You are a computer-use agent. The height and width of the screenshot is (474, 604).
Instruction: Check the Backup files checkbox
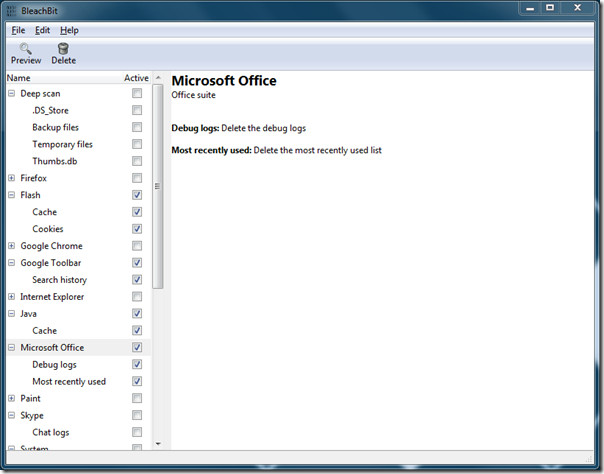pos(137,127)
